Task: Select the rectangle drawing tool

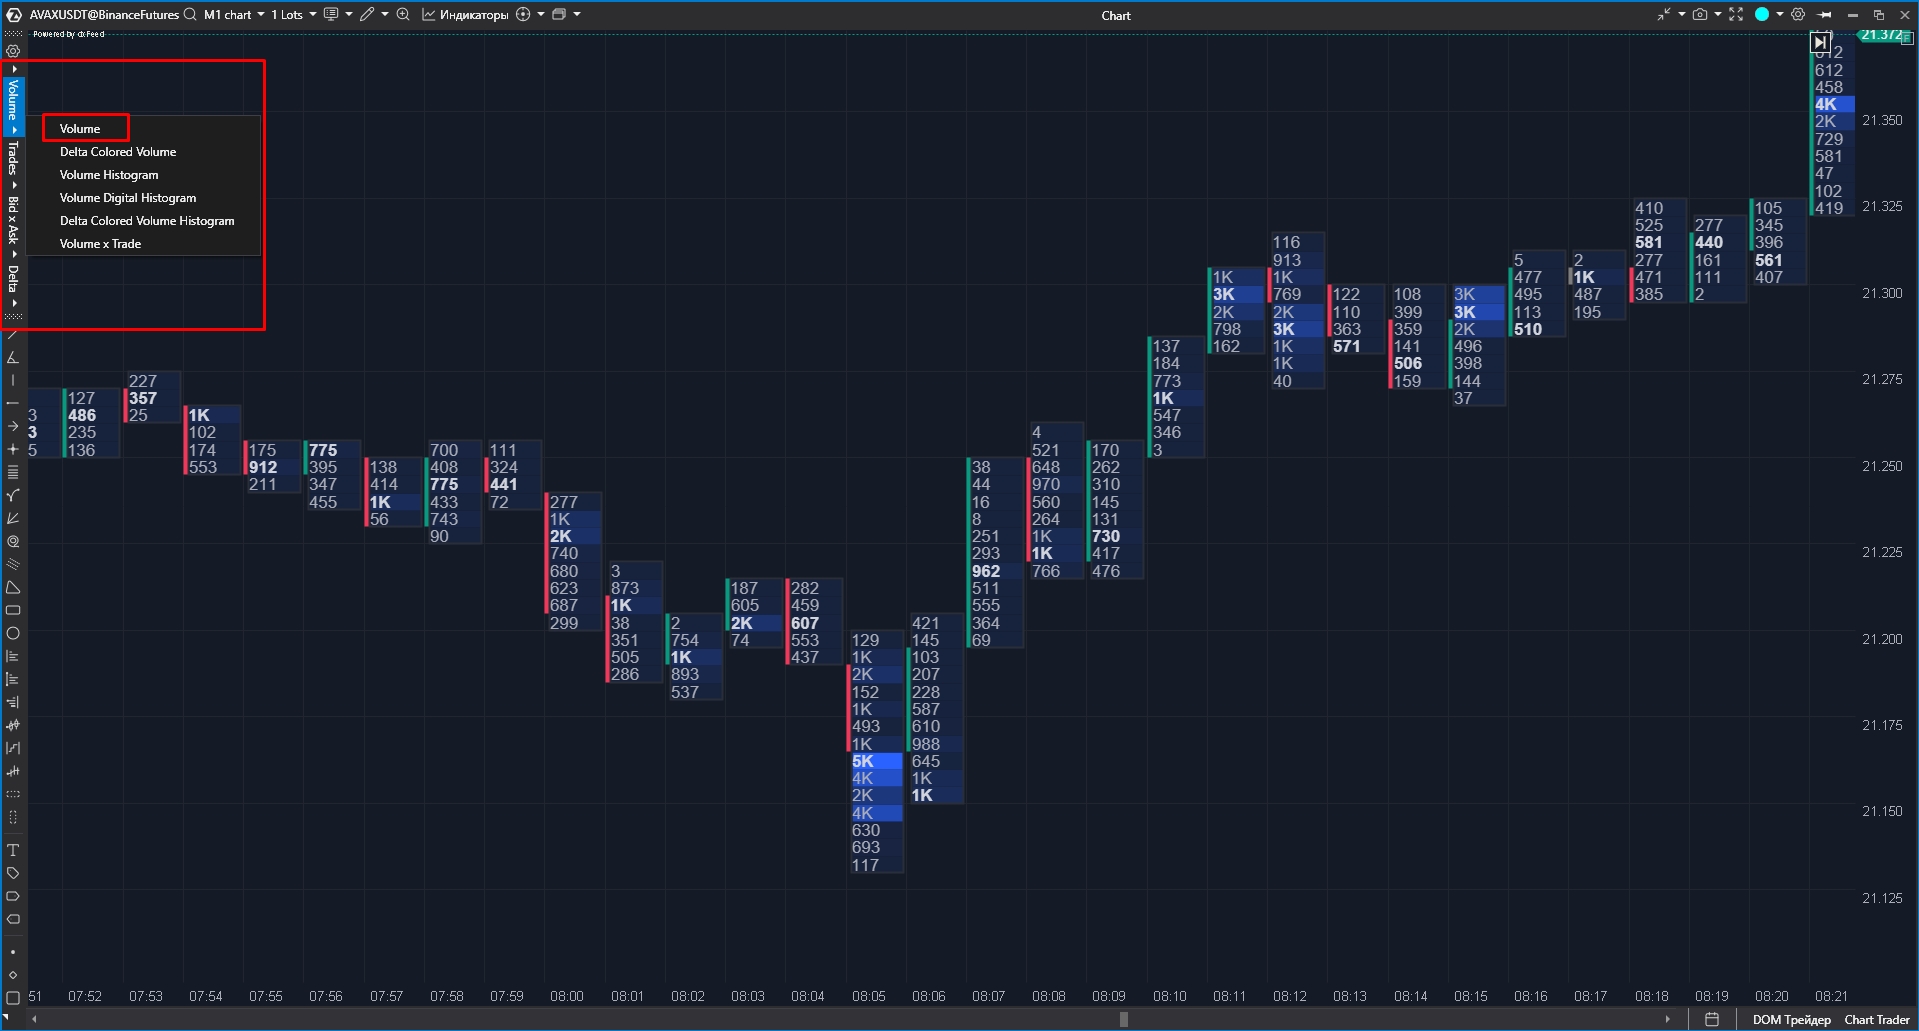Action: [x=13, y=610]
